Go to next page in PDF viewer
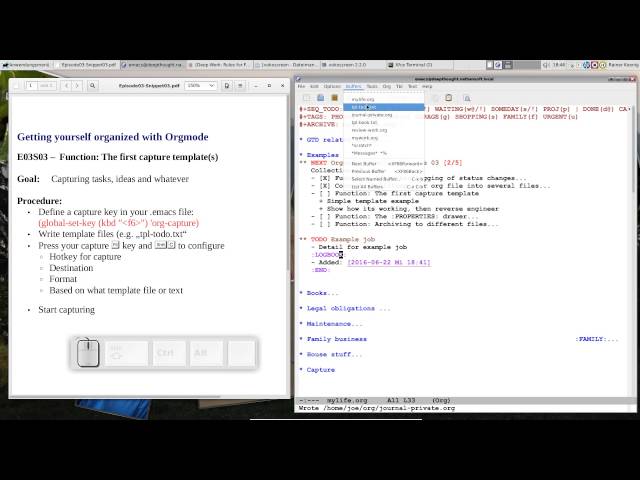Image resolution: width=640 pixels, height=480 pixels. click(x=77, y=86)
